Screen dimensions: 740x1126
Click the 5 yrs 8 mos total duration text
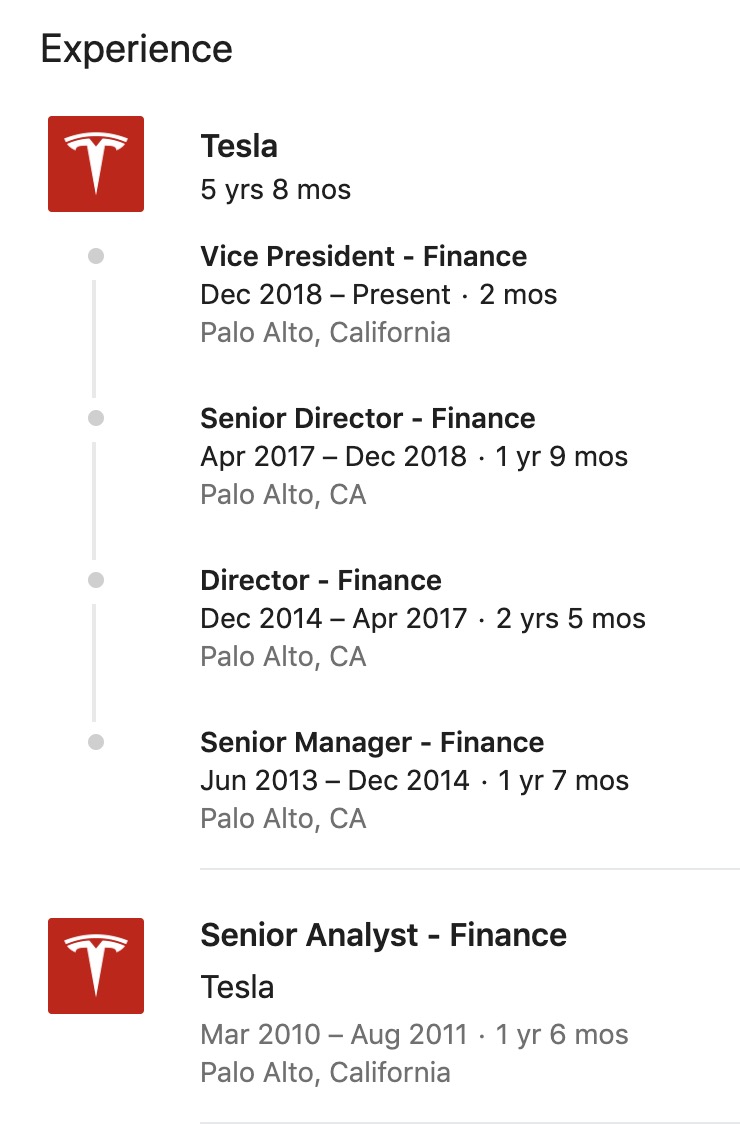276,190
